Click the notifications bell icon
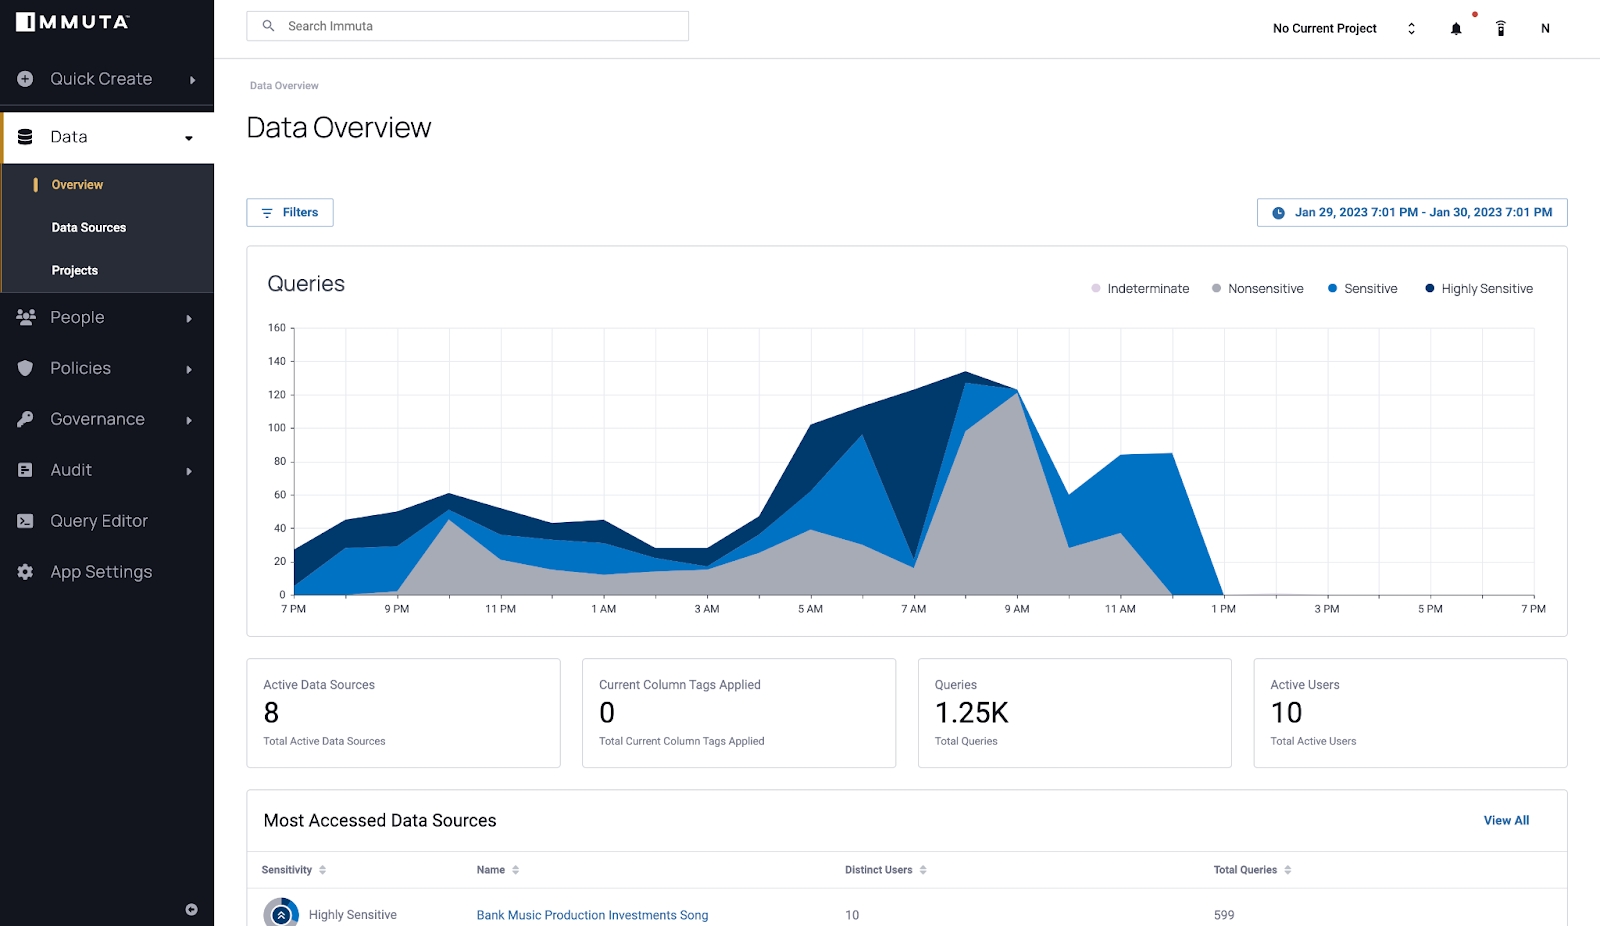1600x926 pixels. [1456, 29]
